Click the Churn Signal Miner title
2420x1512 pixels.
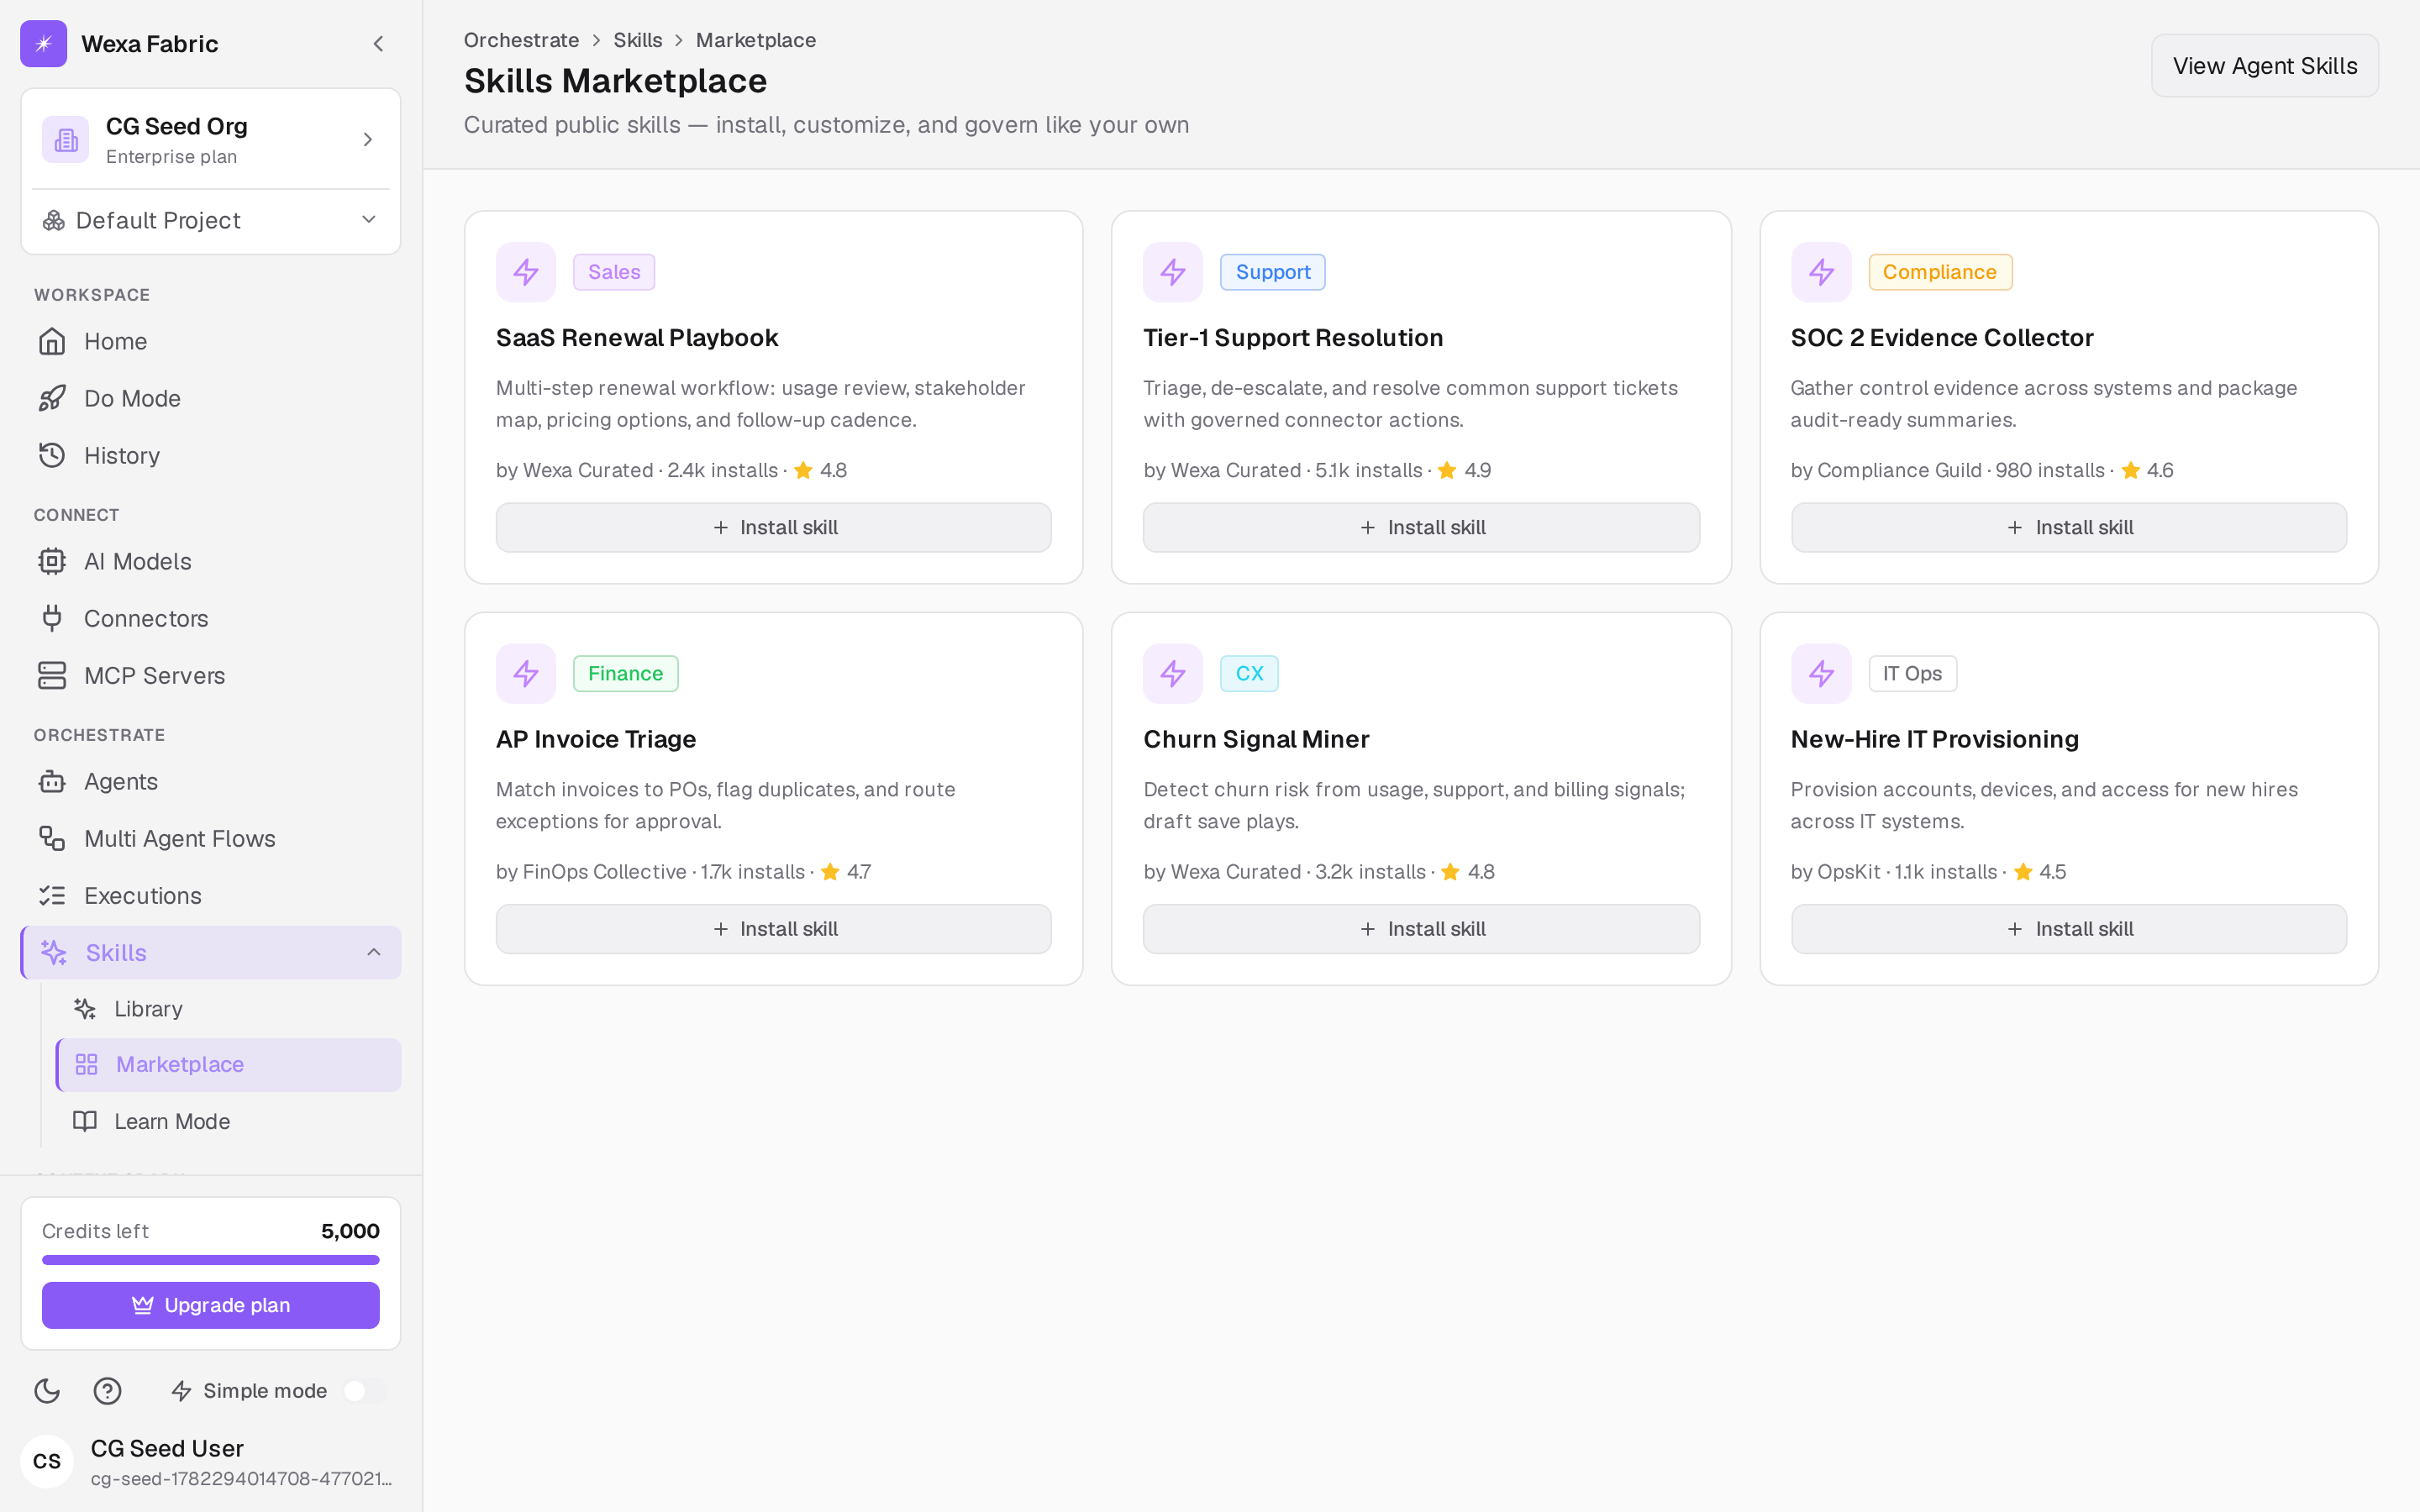tap(1256, 739)
